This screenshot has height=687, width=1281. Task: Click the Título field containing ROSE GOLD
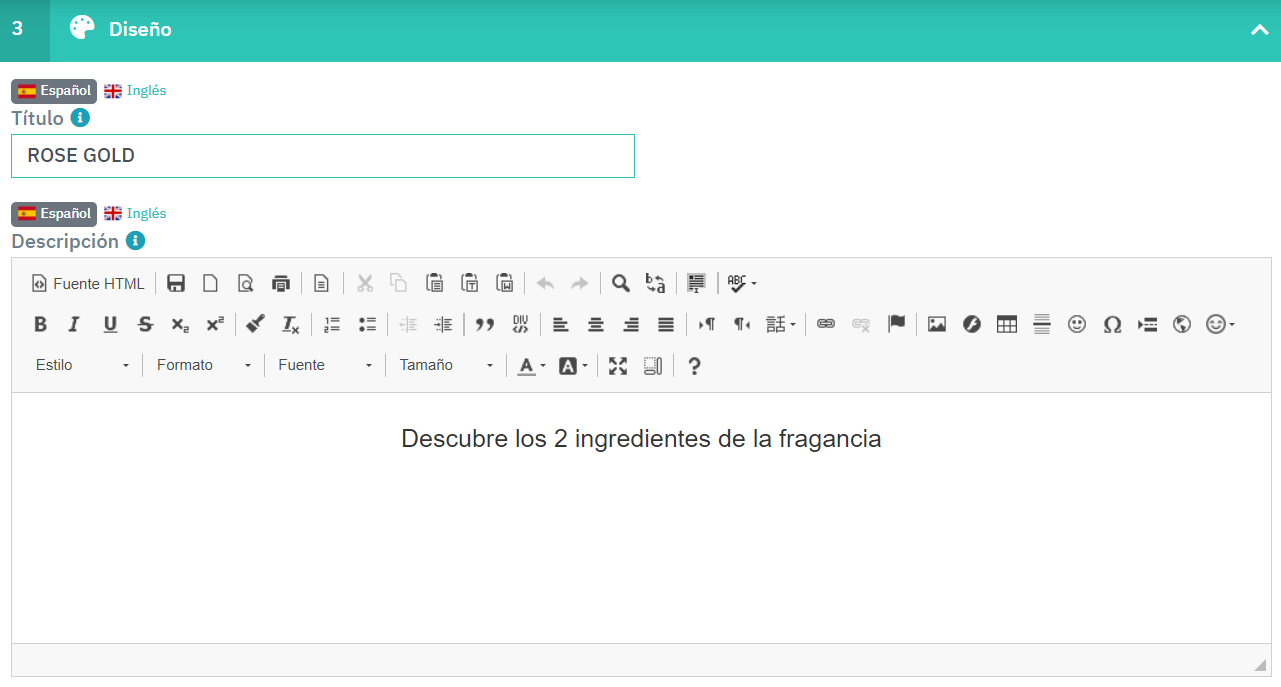(x=323, y=156)
